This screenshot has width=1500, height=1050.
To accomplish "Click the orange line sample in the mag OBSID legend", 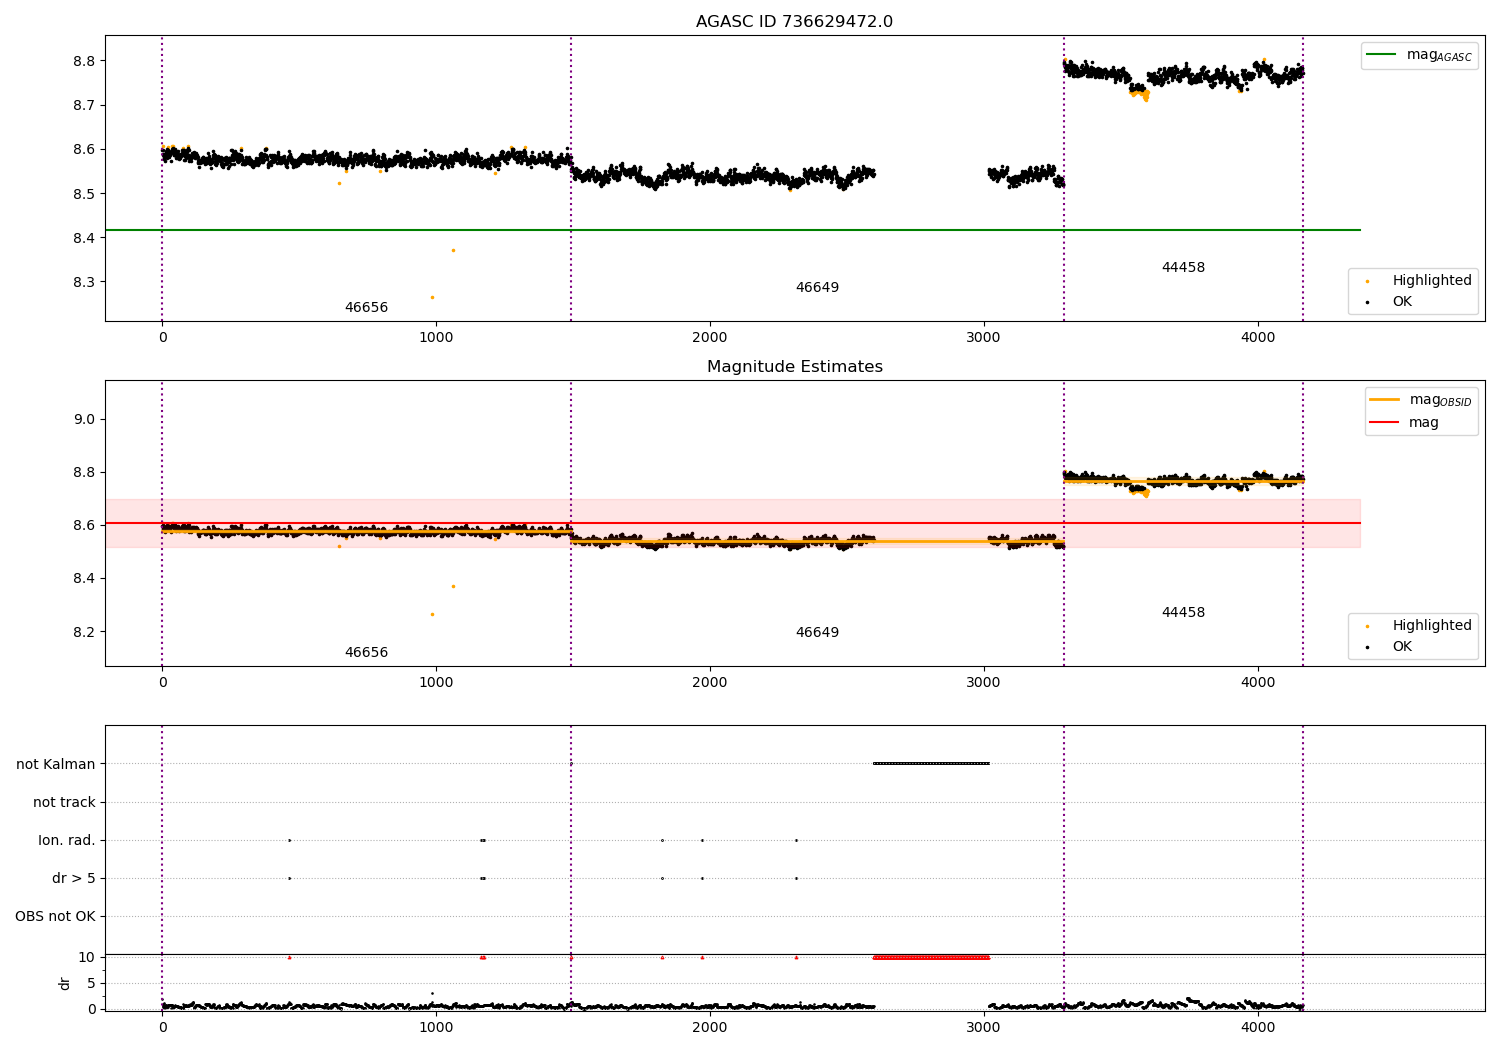I will 1385,400.
